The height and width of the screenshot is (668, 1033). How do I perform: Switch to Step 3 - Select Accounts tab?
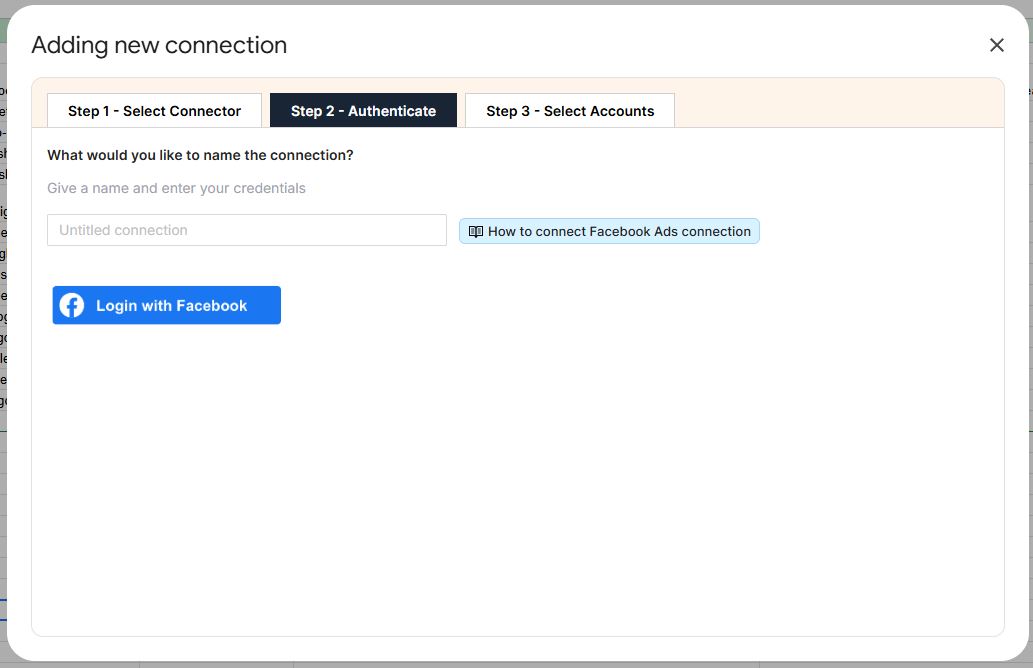[x=570, y=111]
